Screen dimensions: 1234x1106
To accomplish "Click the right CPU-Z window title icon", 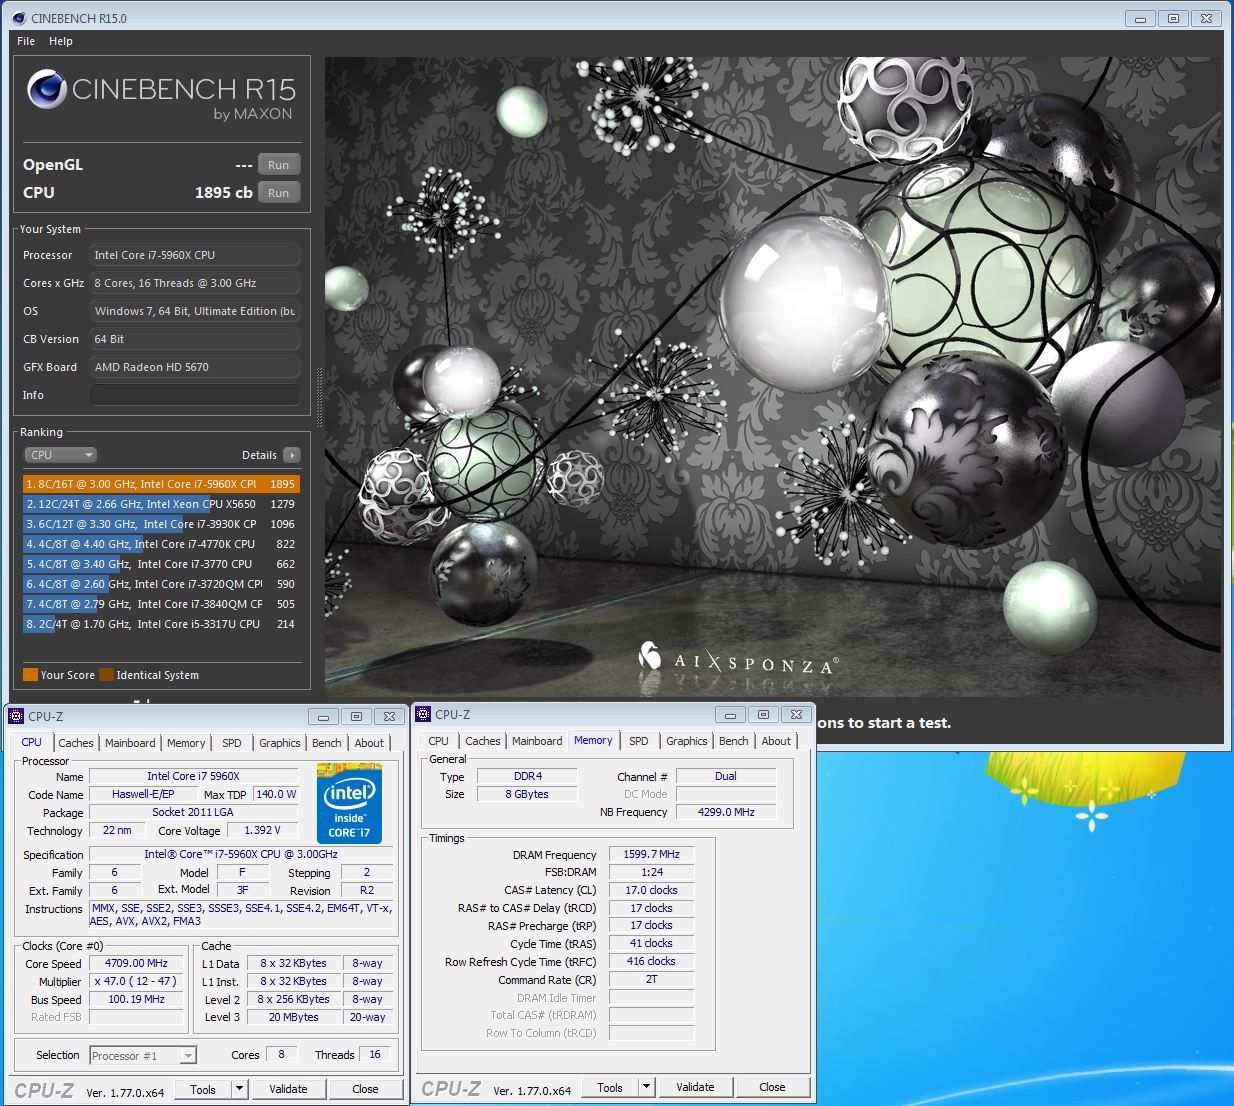I will [x=423, y=714].
